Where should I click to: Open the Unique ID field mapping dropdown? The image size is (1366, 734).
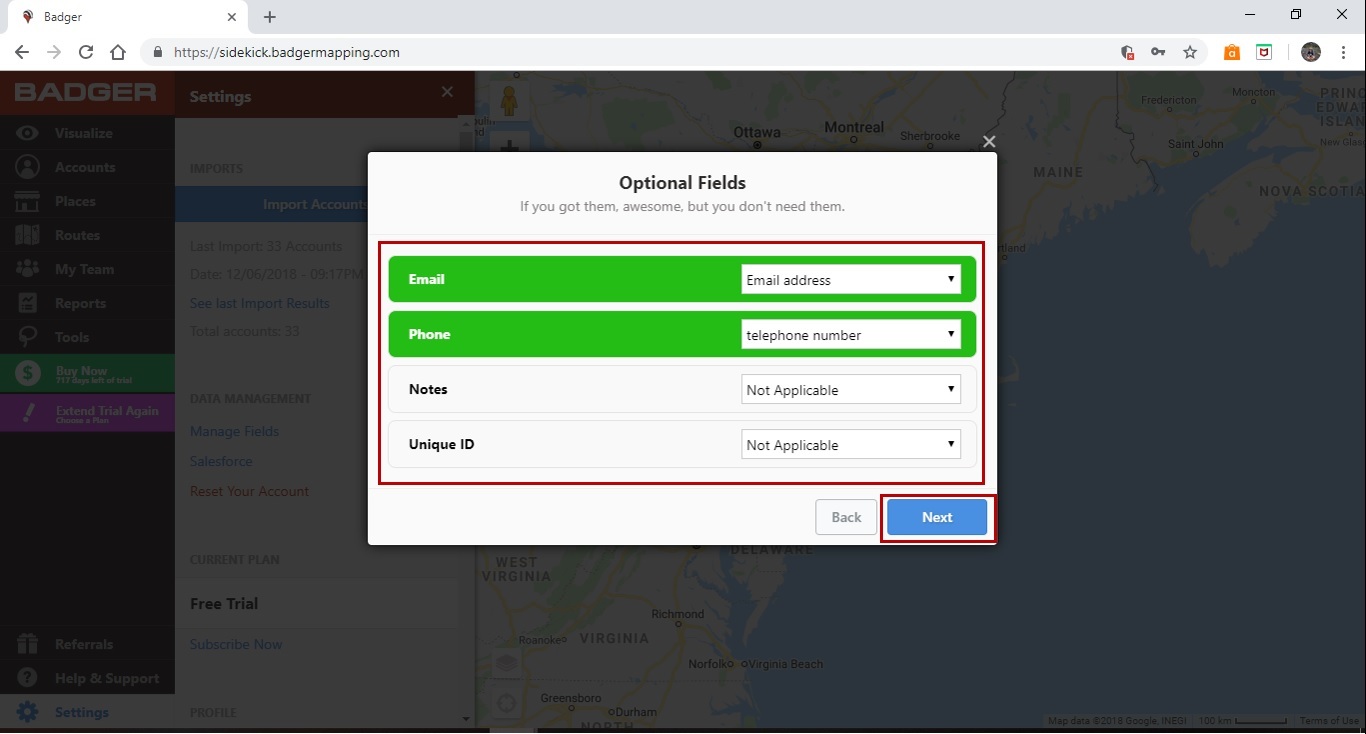click(x=851, y=445)
